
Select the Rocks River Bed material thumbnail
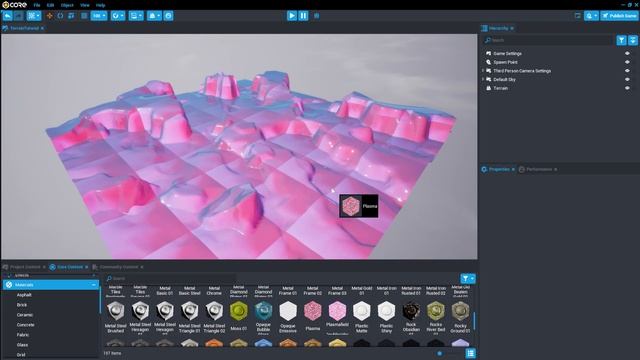tap(436, 311)
